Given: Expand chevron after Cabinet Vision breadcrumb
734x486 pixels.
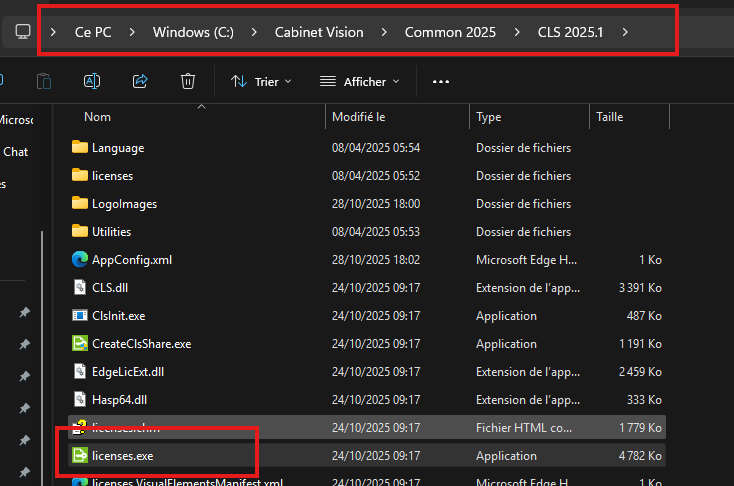Looking at the screenshot, I should pyautogui.click(x=385, y=32).
